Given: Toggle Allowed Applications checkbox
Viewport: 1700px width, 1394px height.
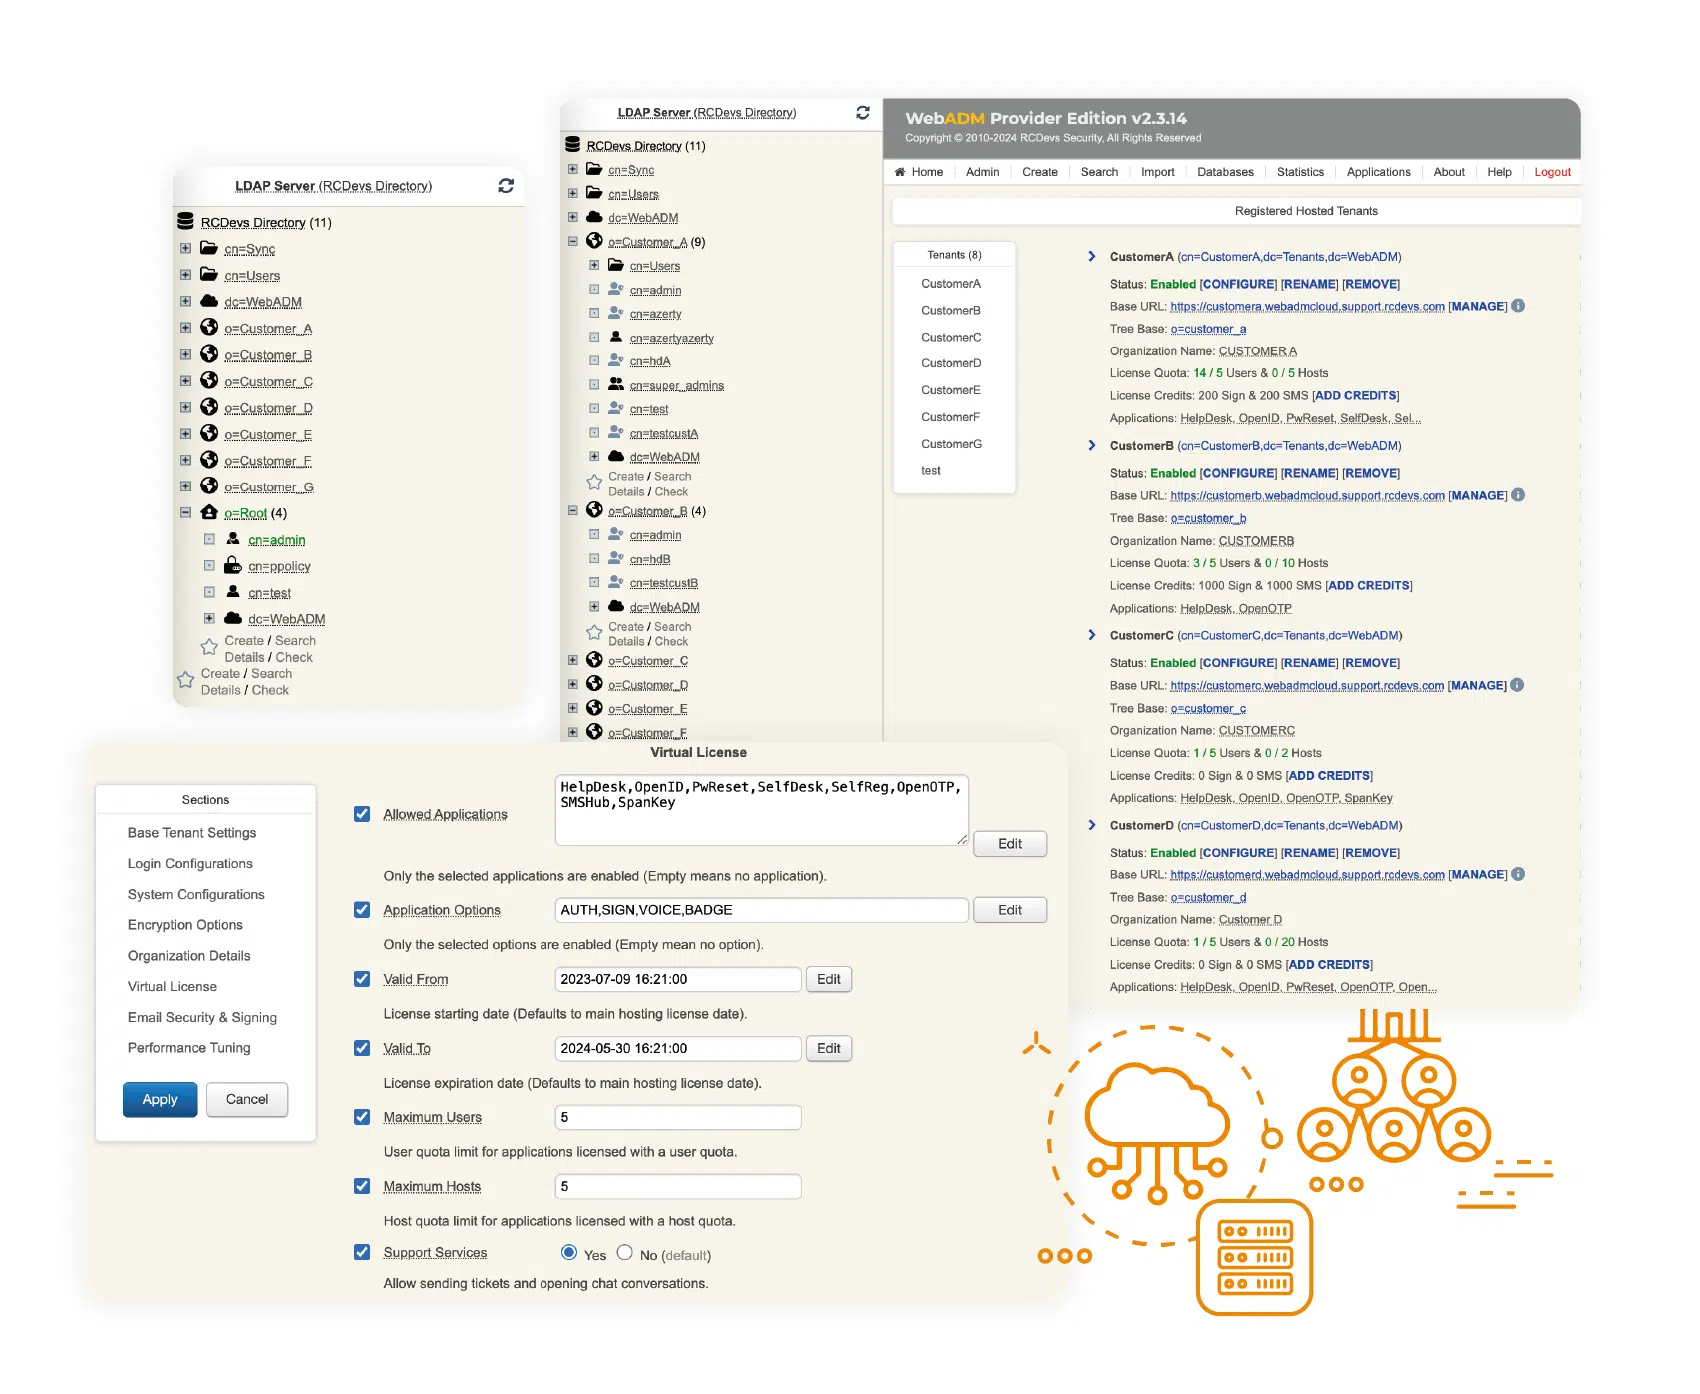Looking at the screenshot, I should click(362, 814).
